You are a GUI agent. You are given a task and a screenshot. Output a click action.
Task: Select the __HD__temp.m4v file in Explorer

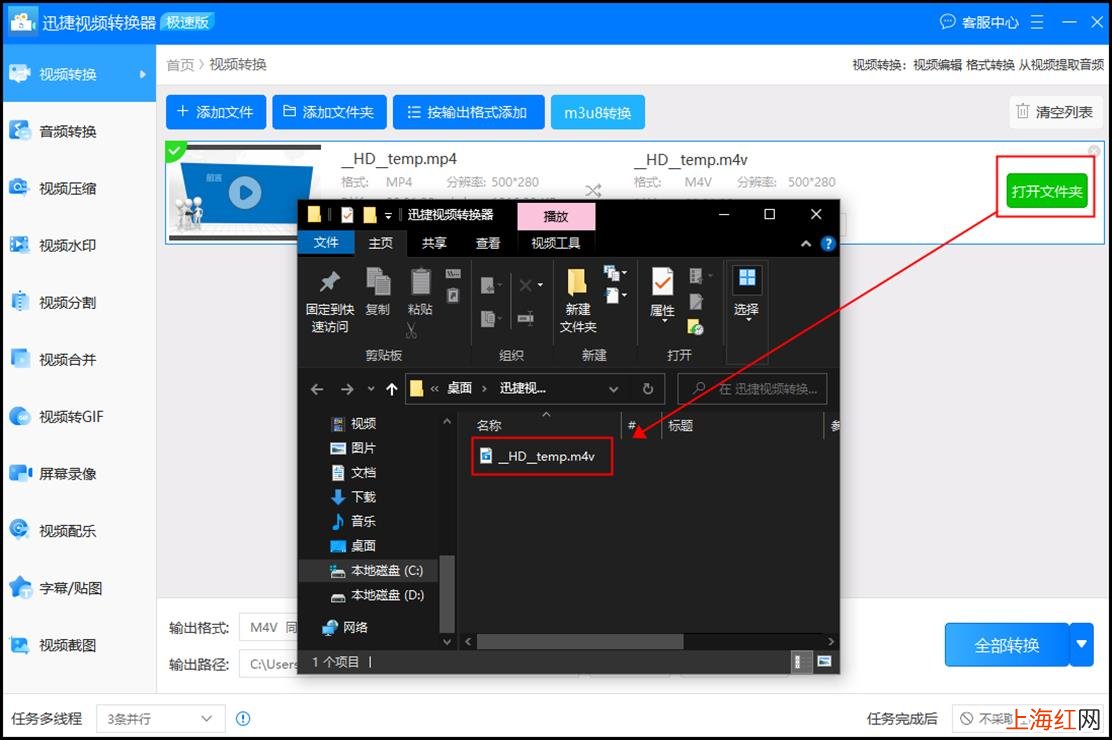(545, 456)
